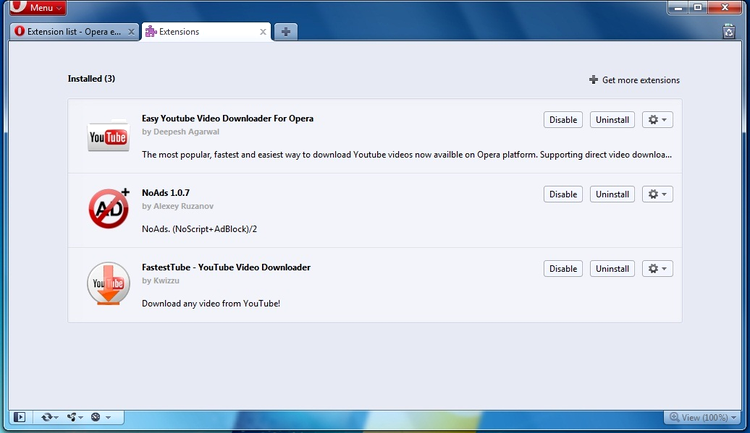This screenshot has width=750, height=433.
Task: Click the NoAds. (NoScript+AdBlock)/2 description
Action: pos(199,229)
